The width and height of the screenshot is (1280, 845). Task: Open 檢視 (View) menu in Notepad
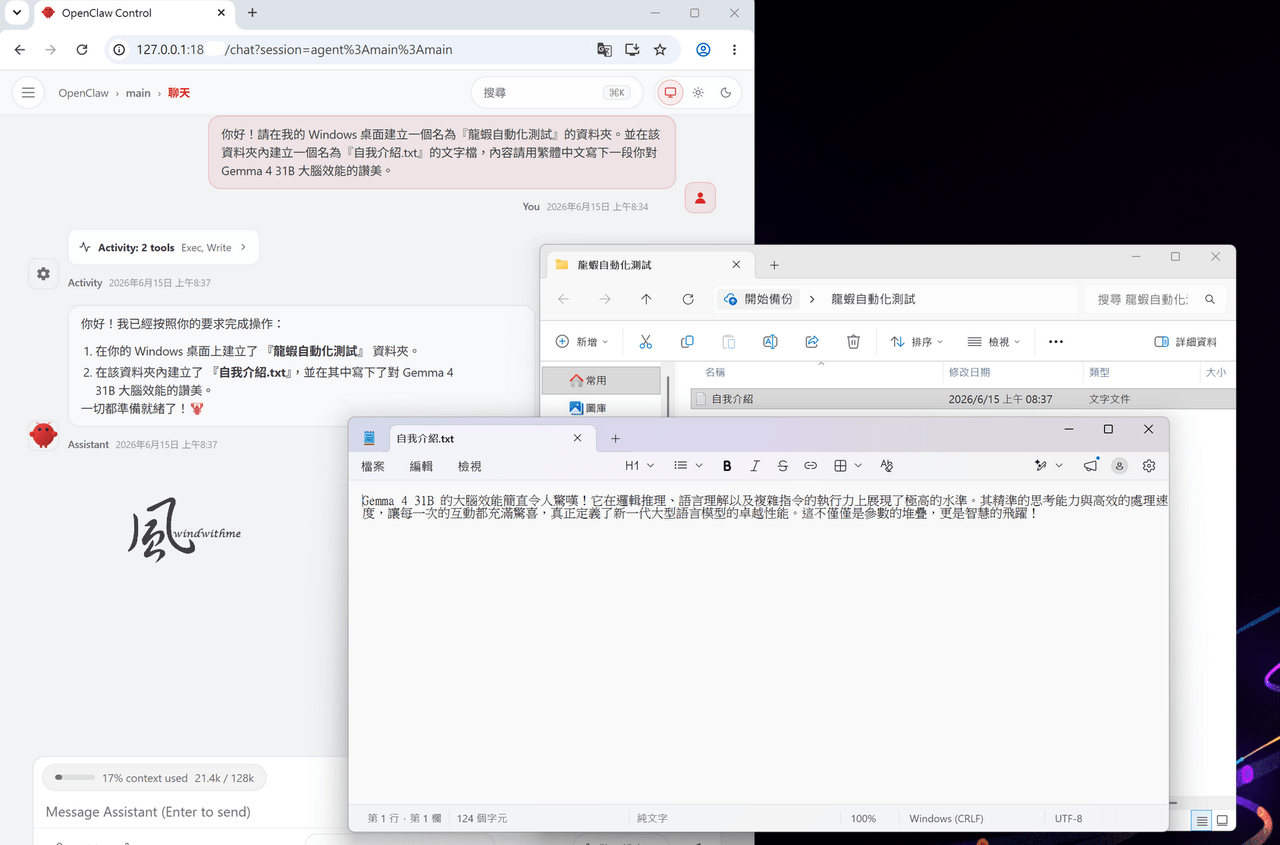(469, 466)
